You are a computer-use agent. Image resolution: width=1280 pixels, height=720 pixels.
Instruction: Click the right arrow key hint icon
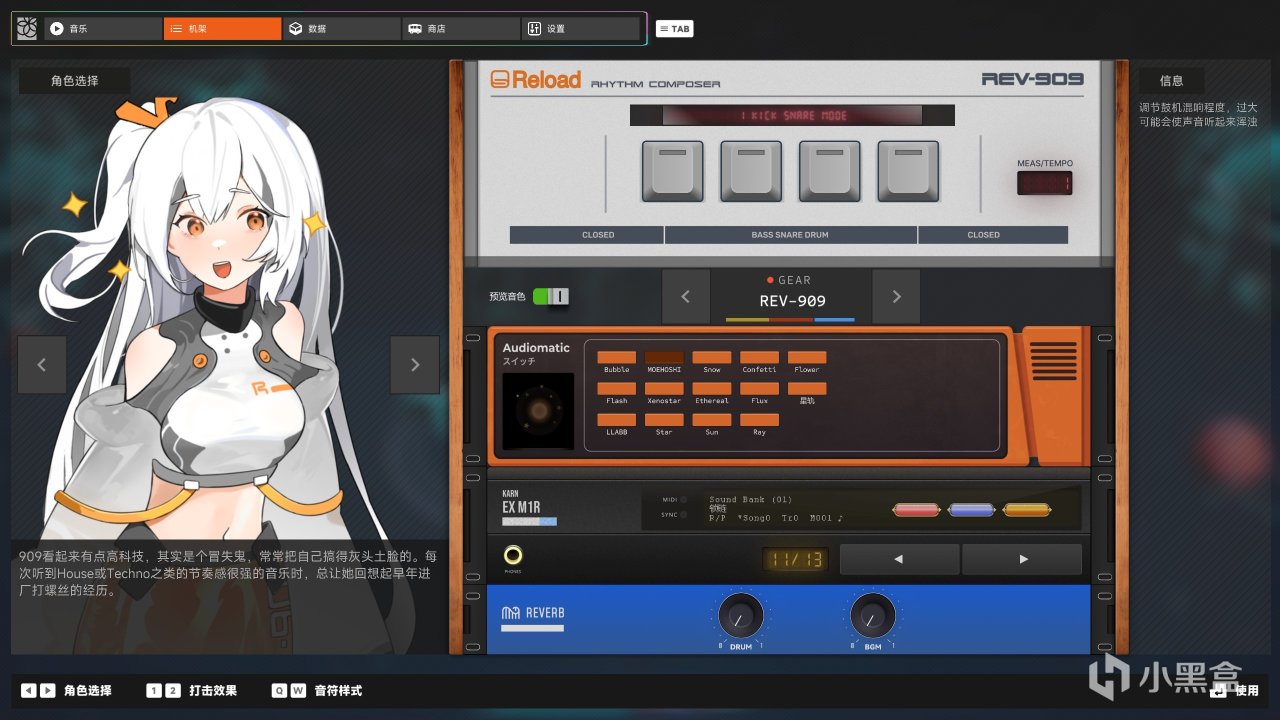[47, 690]
